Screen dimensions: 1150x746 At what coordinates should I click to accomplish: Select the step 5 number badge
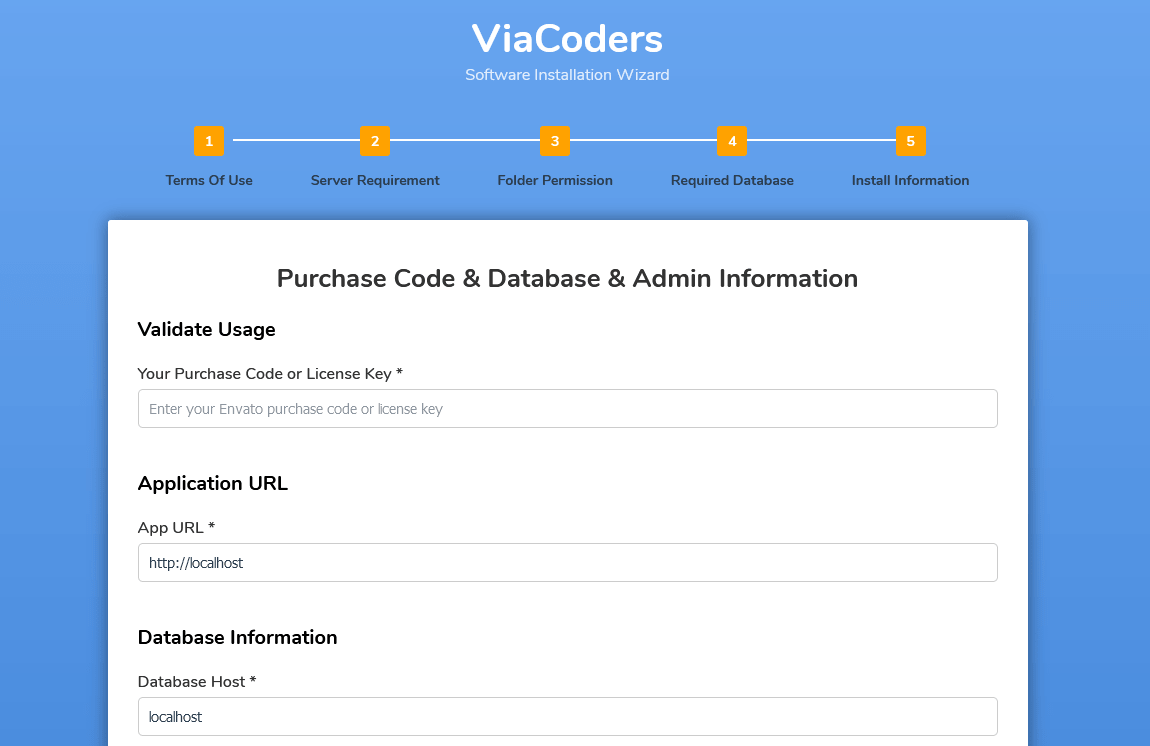click(910, 141)
